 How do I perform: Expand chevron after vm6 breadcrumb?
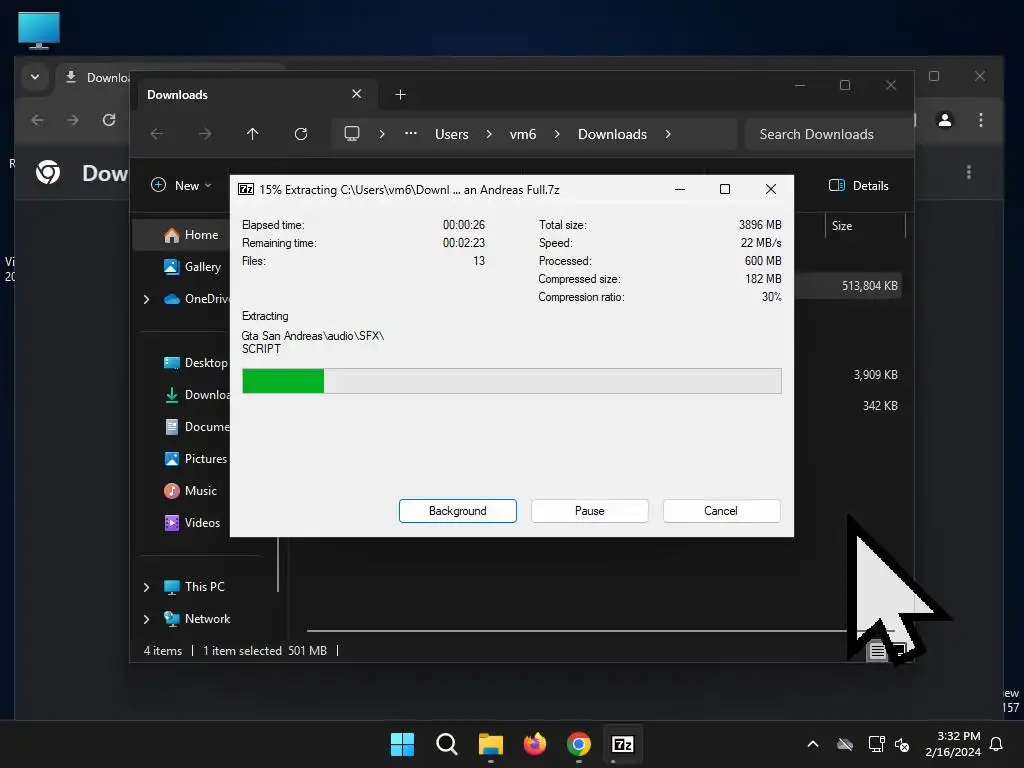pyautogui.click(x=557, y=134)
